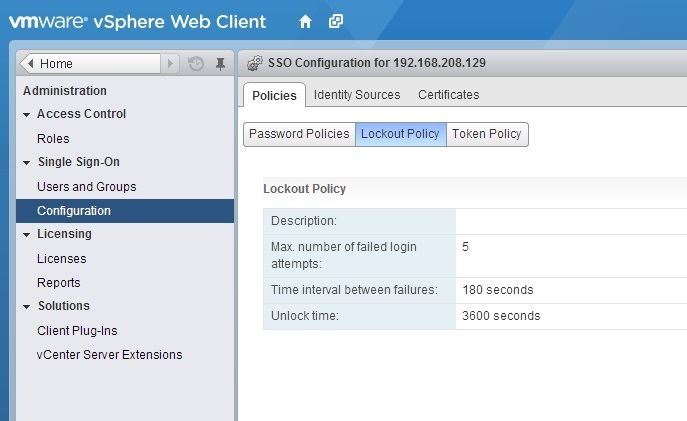Click the navigator forward arrow
Viewport: 687px width, 421px height.
tap(170, 64)
